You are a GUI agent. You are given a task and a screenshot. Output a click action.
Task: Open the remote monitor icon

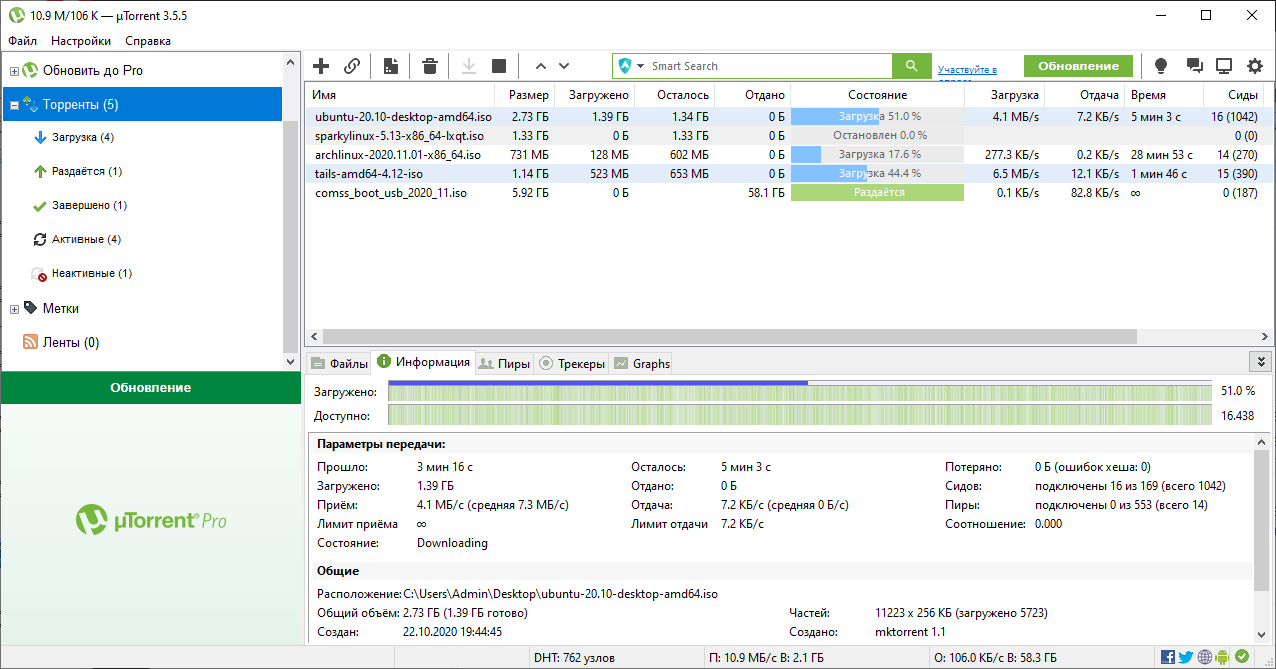[x=1224, y=66]
